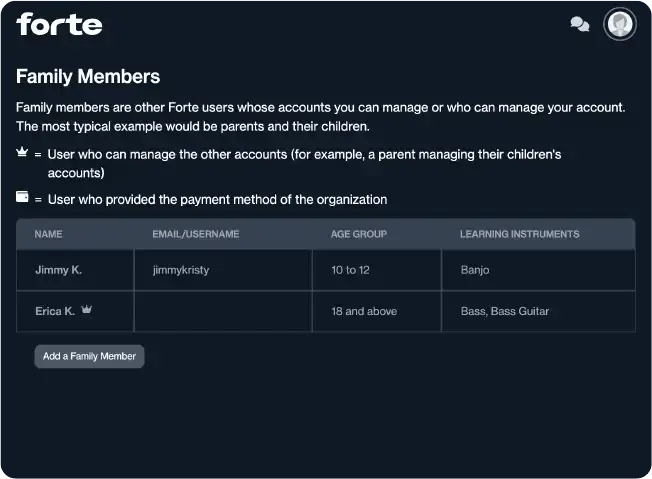Click Erica K.'s empty email cell
The width and height of the screenshot is (652, 479).
[x=223, y=311]
